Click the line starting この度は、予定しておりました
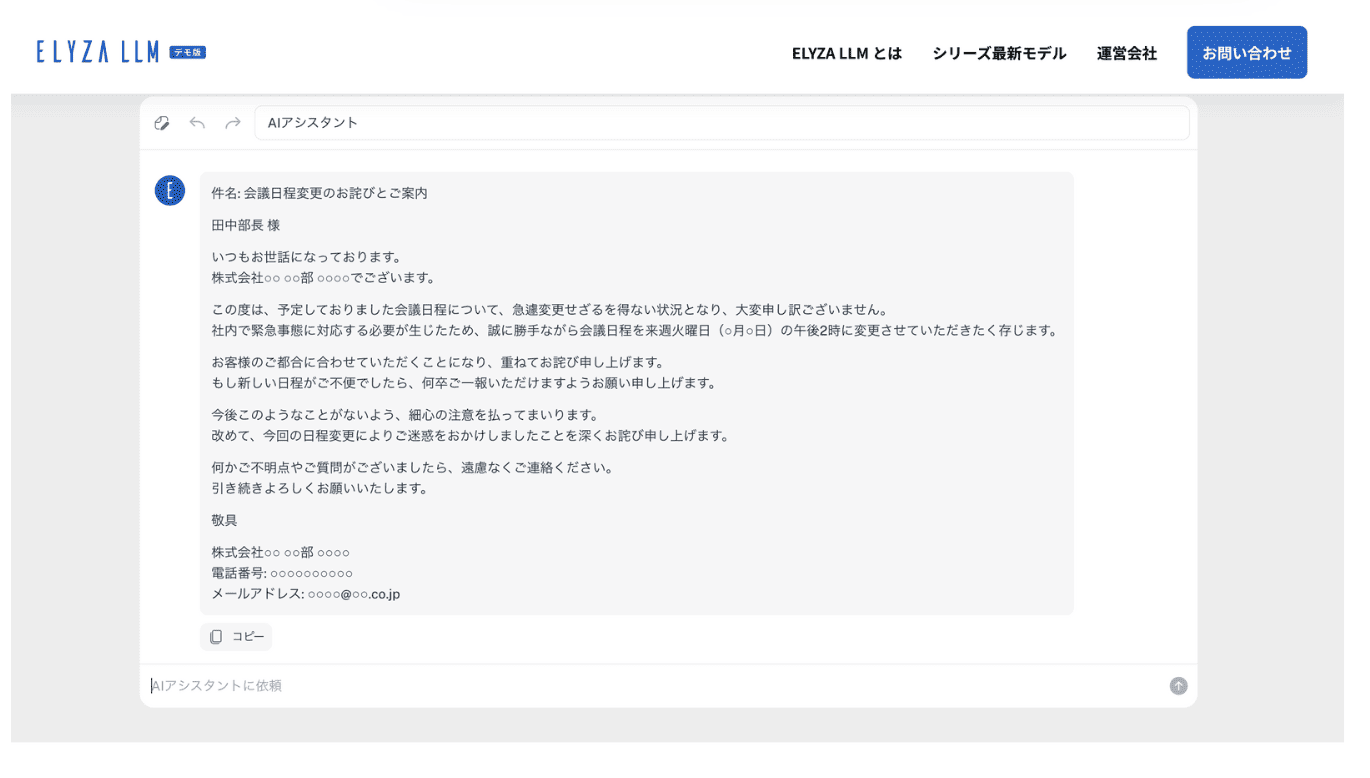Screen dimensions: 1370x778 point(549,310)
